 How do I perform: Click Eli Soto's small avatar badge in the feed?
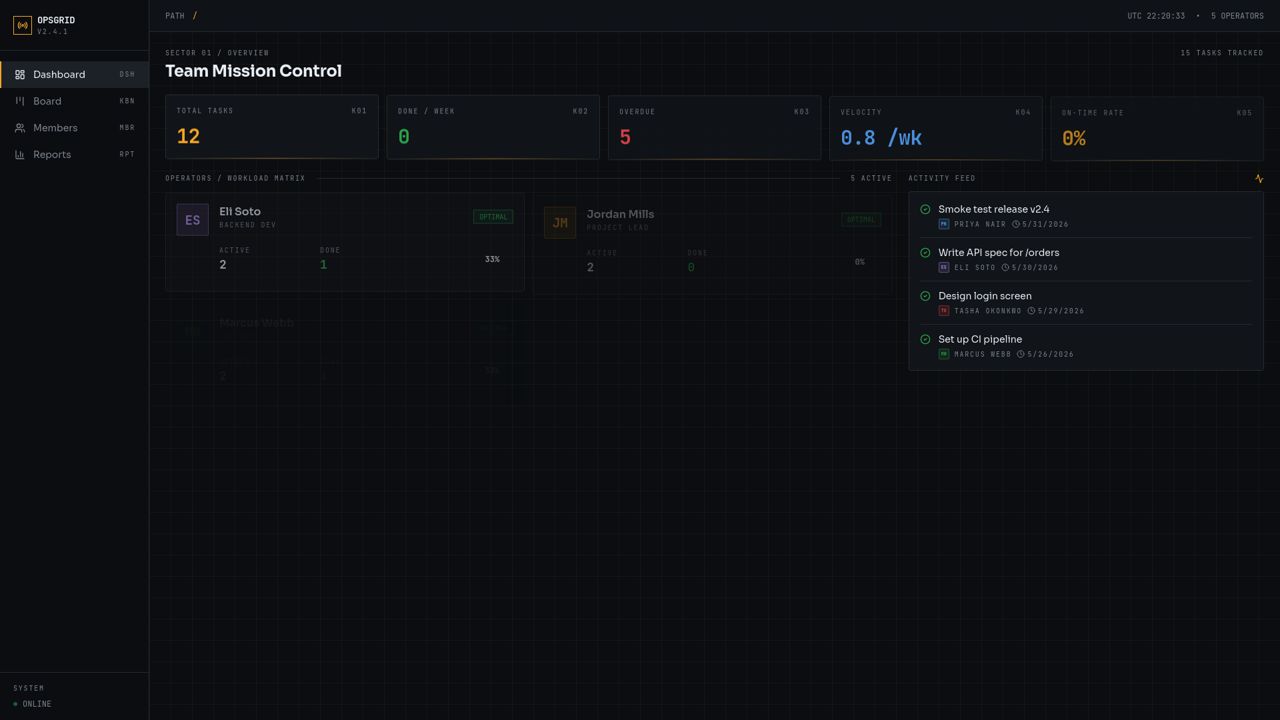click(x=943, y=267)
